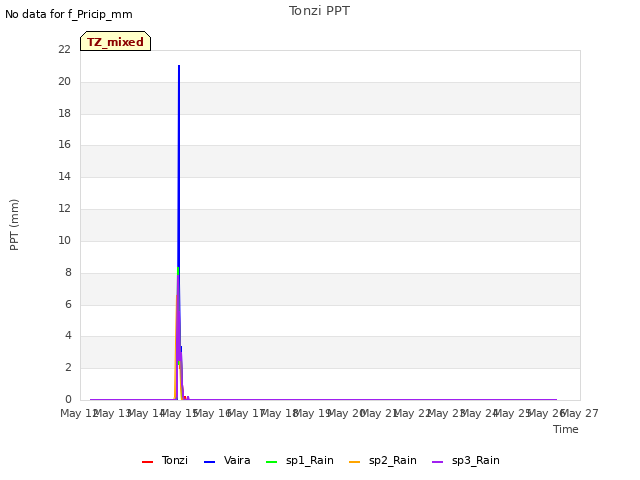The image size is (640, 480).
Task: Click the 22 y-axis tick label
Action: click(64, 49)
